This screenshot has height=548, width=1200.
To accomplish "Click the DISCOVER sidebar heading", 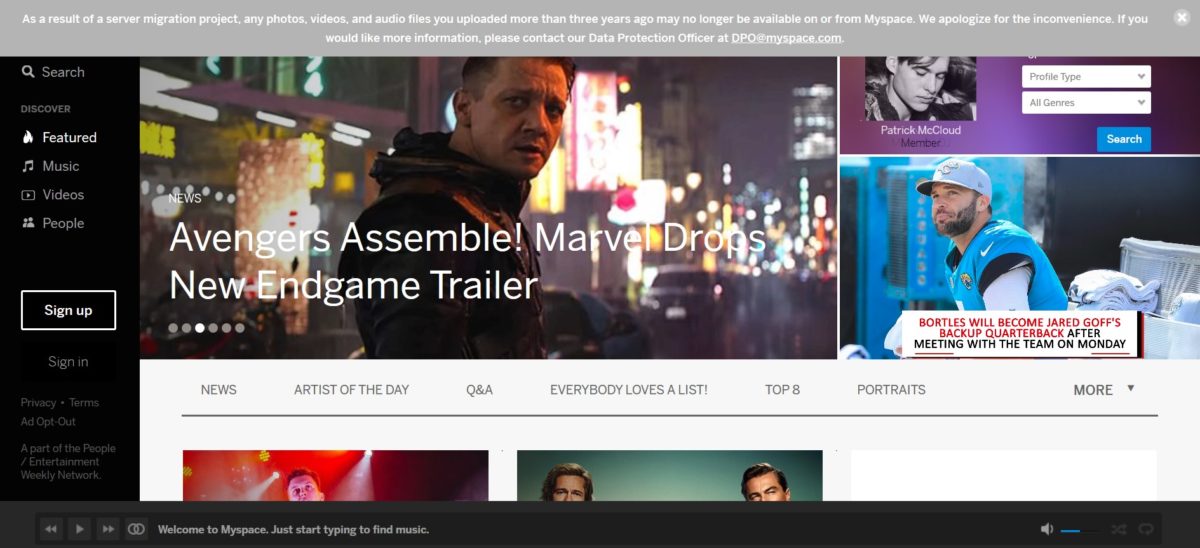I will click(x=46, y=109).
